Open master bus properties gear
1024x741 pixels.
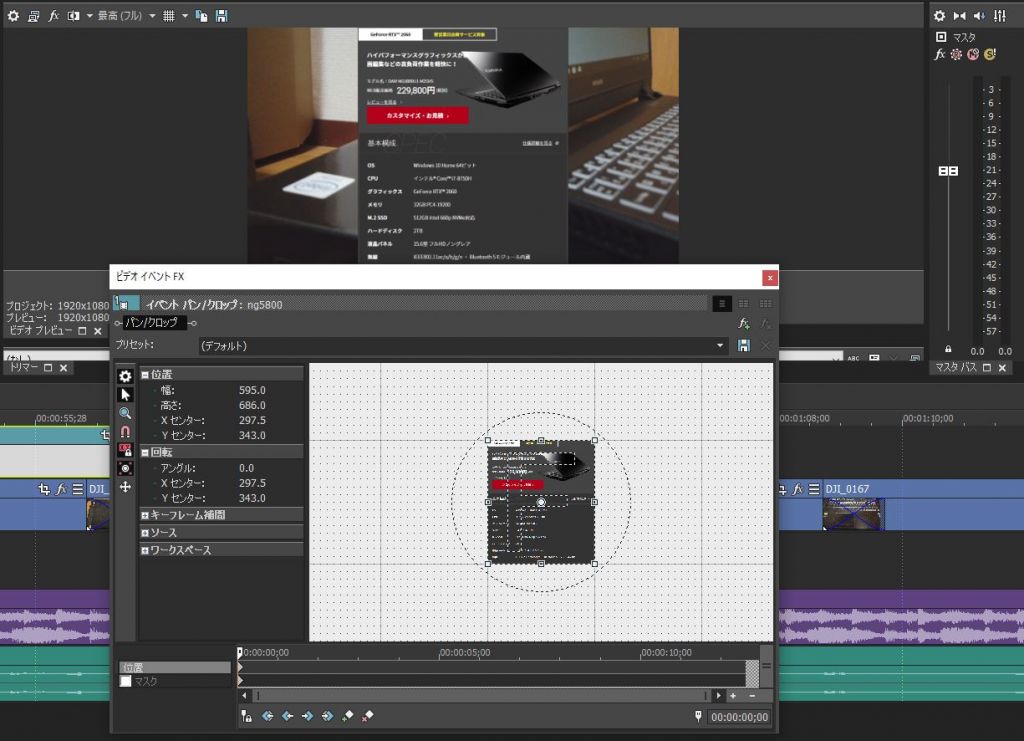pyautogui.click(x=939, y=16)
